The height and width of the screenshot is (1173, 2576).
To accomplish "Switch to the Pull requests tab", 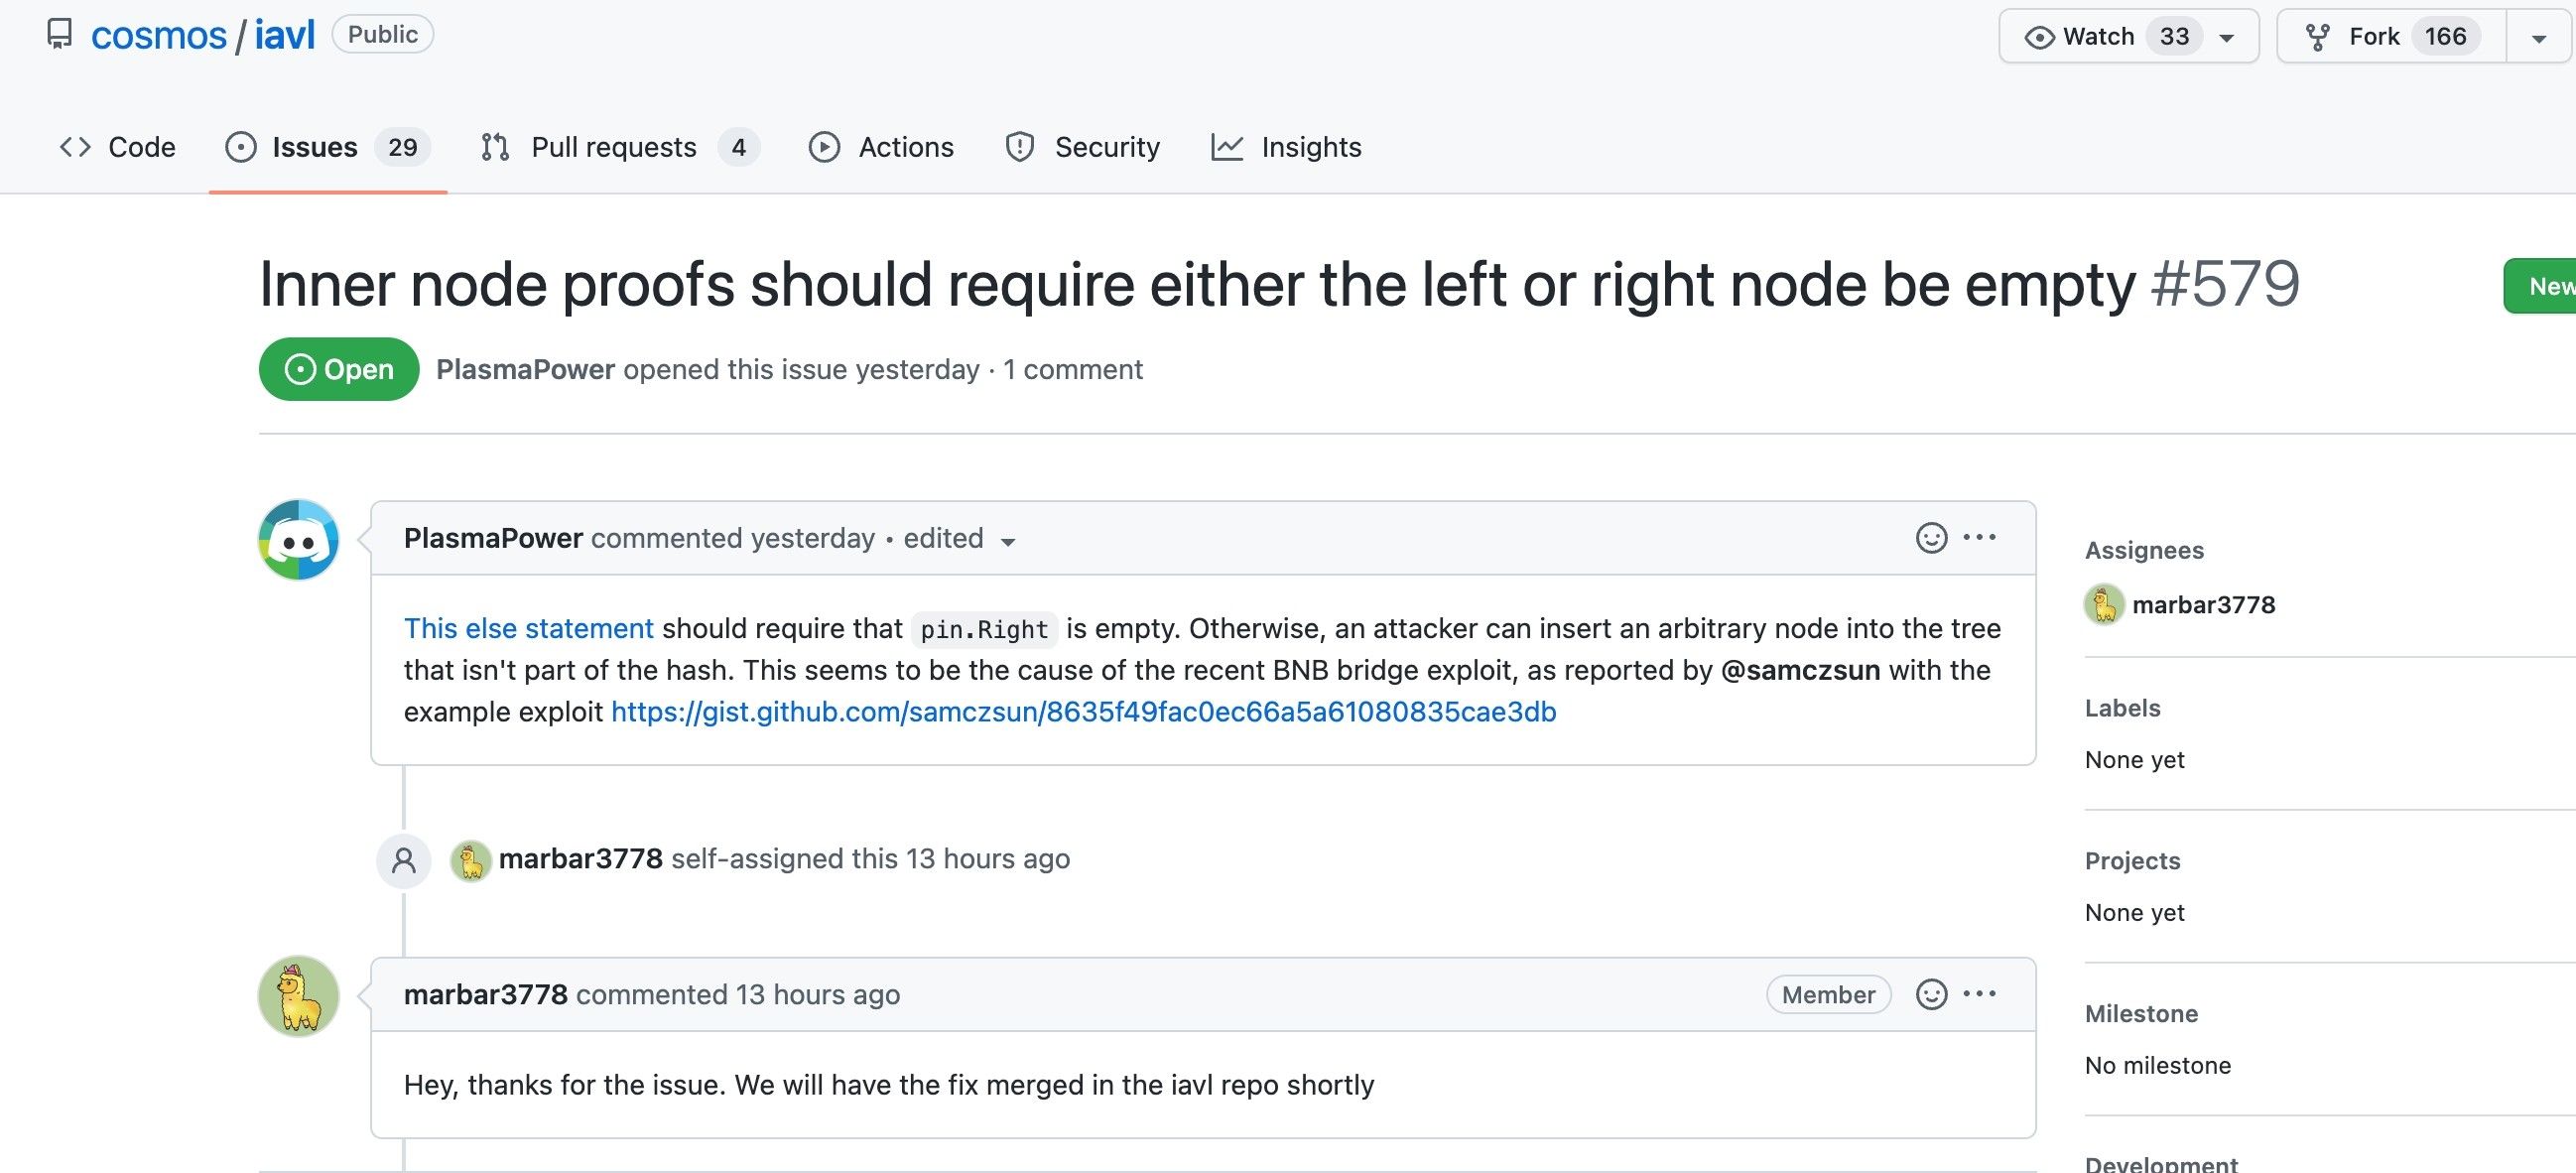I will pyautogui.click(x=613, y=147).
